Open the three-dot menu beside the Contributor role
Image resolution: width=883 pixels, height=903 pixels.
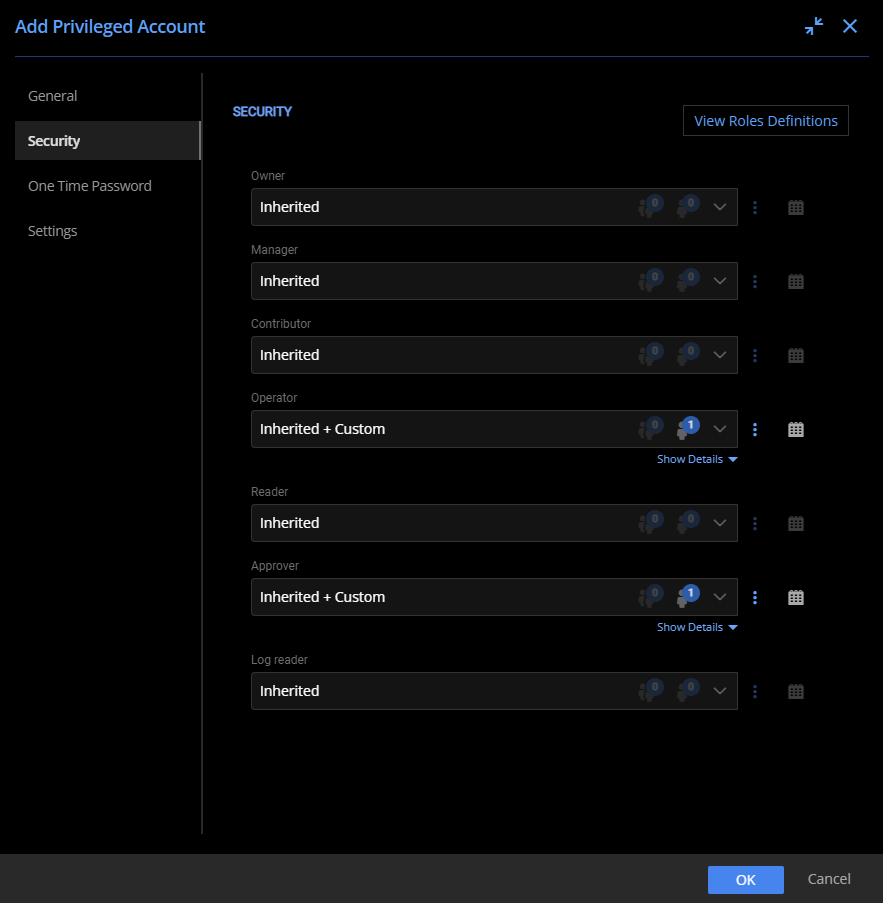point(755,355)
